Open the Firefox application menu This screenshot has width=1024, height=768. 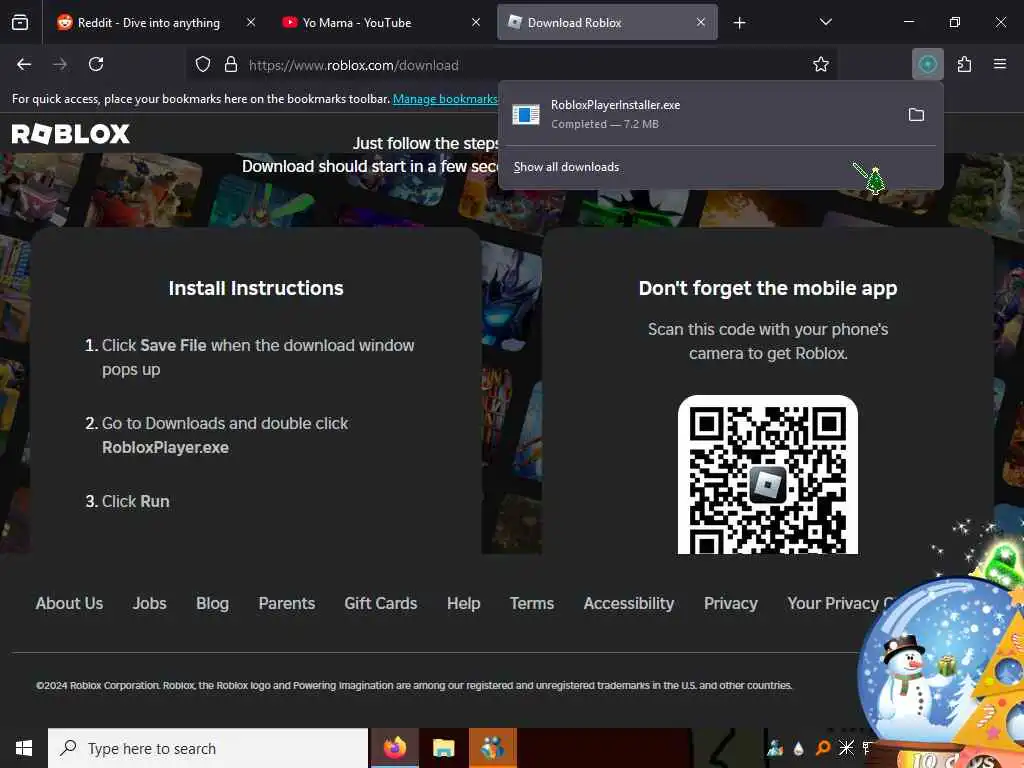pyautogui.click(x=1000, y=64)
